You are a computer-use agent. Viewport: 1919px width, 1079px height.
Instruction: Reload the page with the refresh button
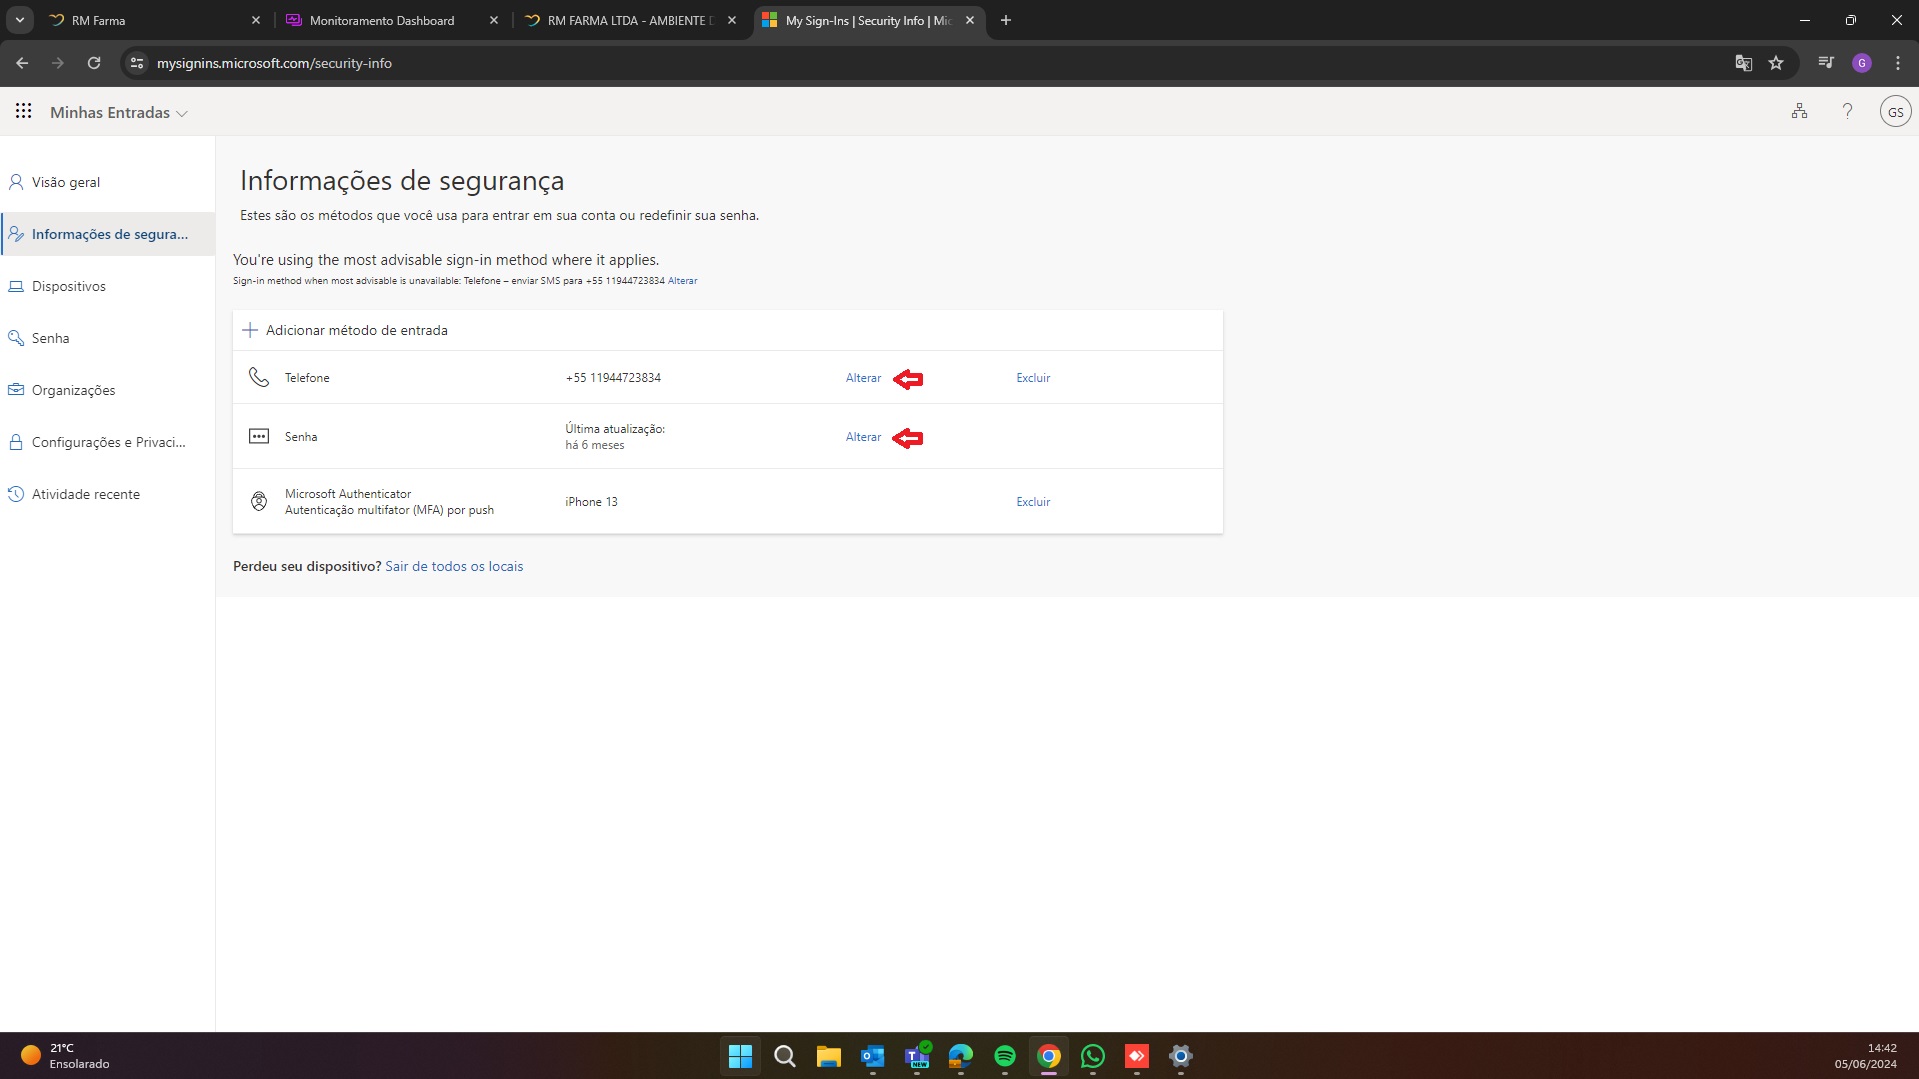tap(94, 63)
